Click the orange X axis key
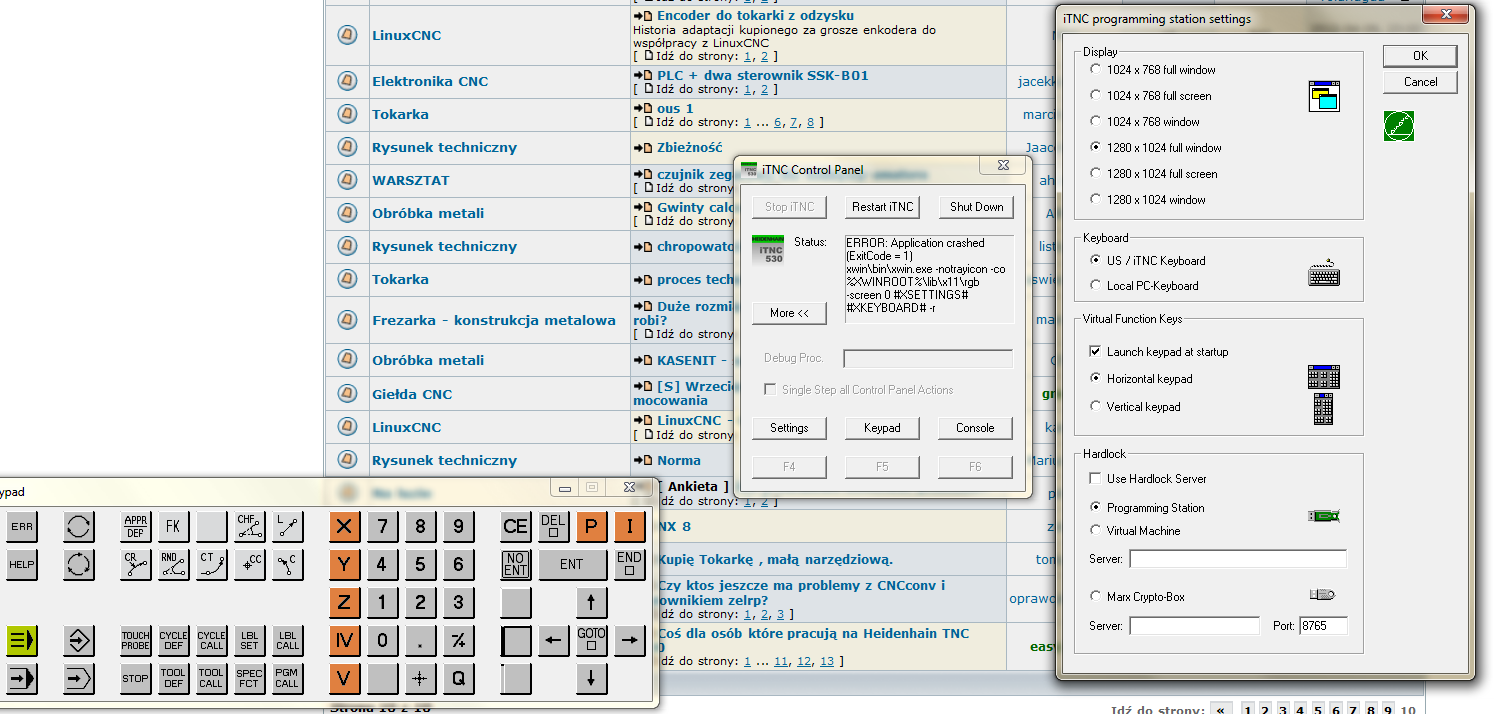Screen dimensions: 1495x714 pos(345,526)
